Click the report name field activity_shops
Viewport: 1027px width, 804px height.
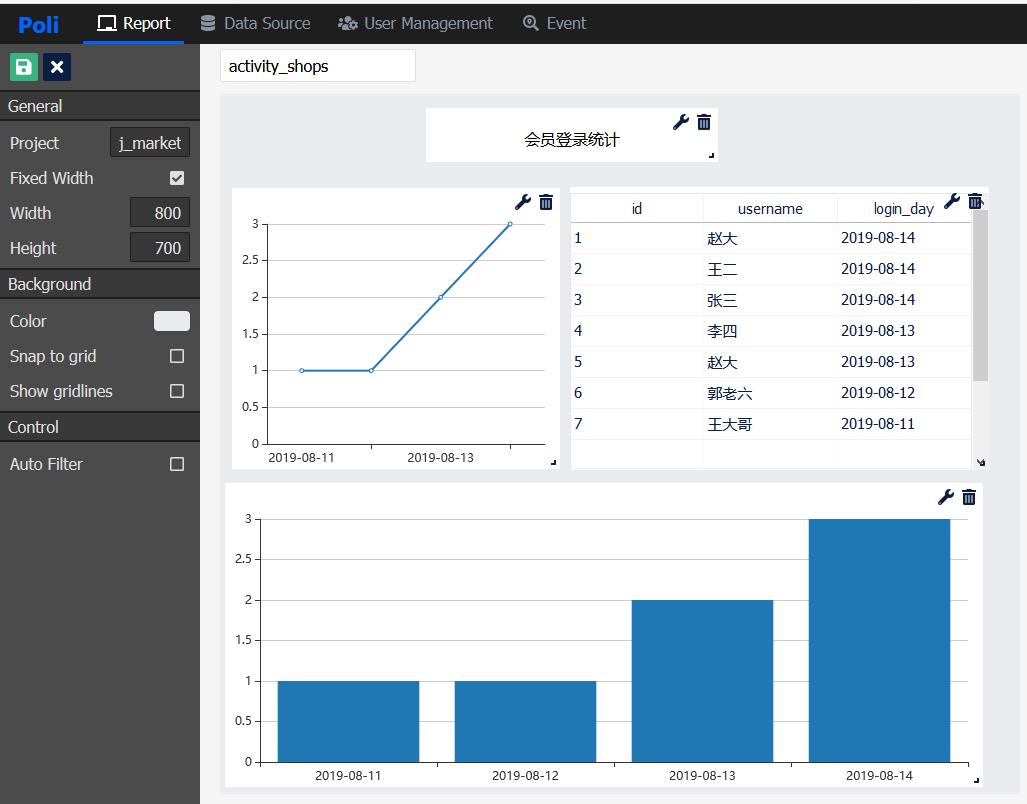click(318, 66)
